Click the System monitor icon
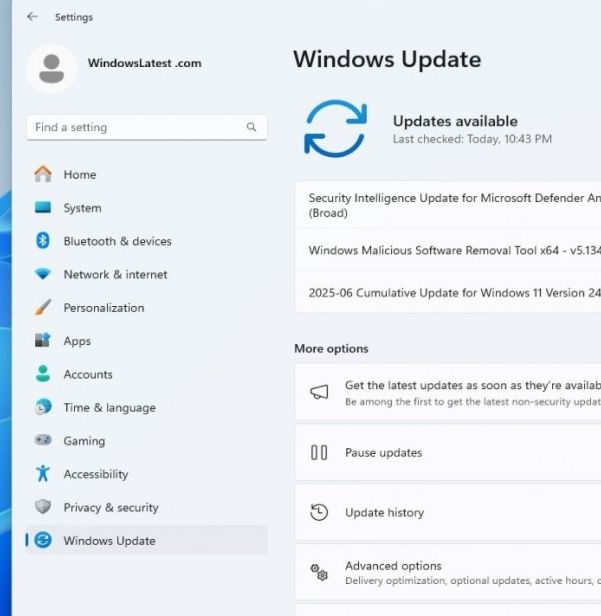The width and height of the screenshot is (601, 616). [43, 207]
